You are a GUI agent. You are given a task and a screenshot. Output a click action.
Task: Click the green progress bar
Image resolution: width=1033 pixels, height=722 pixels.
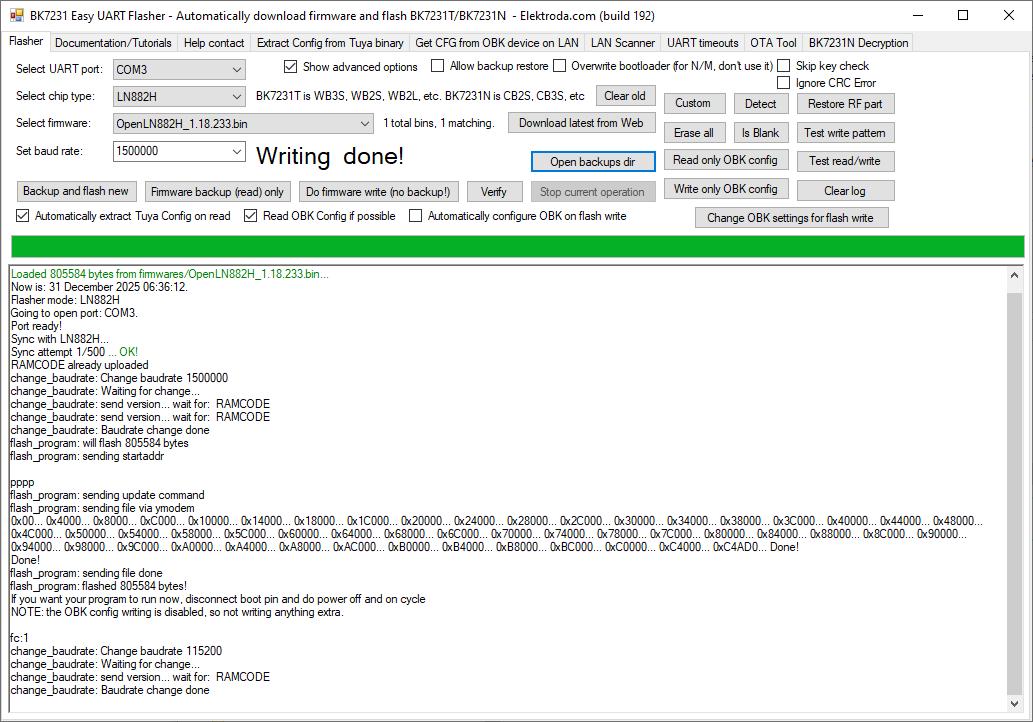click(517, 246)
